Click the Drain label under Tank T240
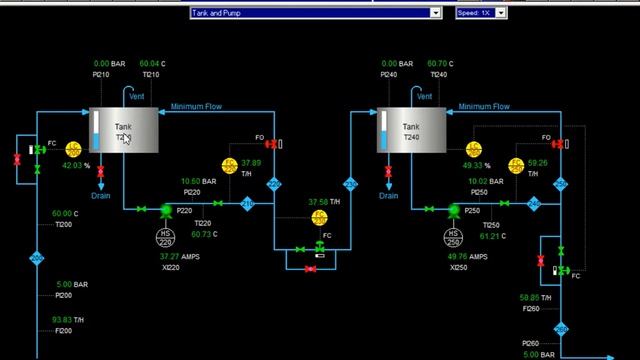640x360 pixels. pos(389,196)
